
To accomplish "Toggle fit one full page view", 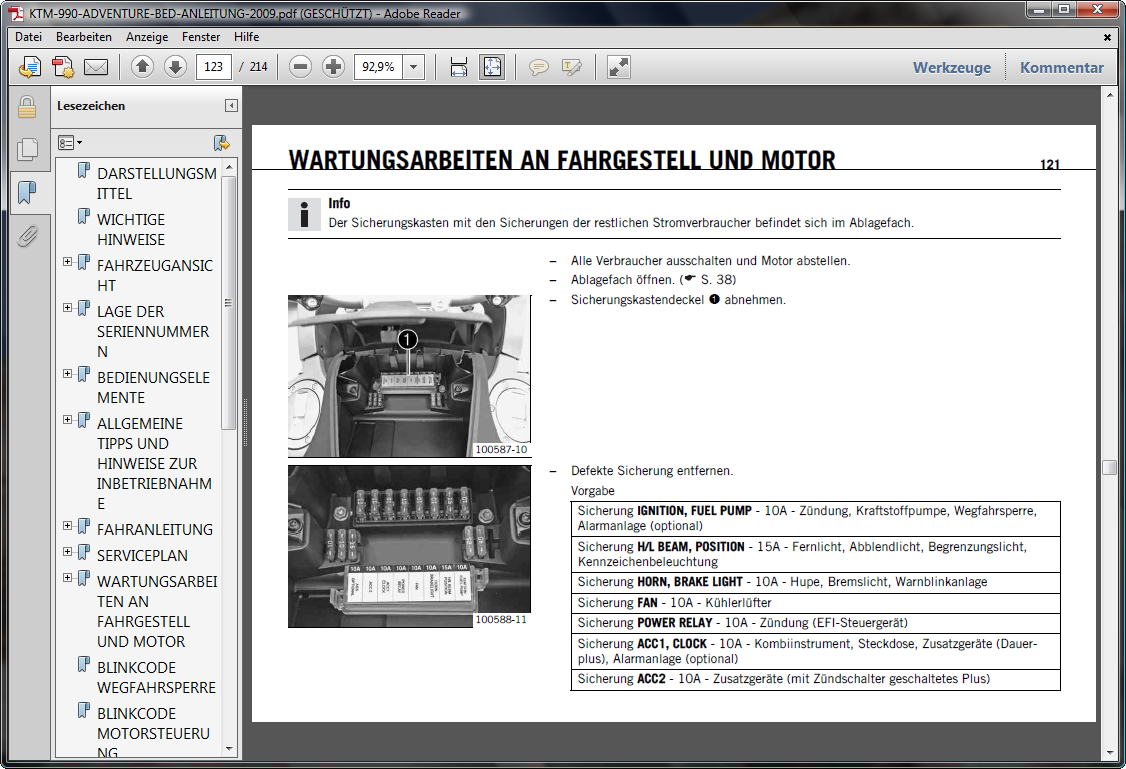I will click(x=491, y=67).
